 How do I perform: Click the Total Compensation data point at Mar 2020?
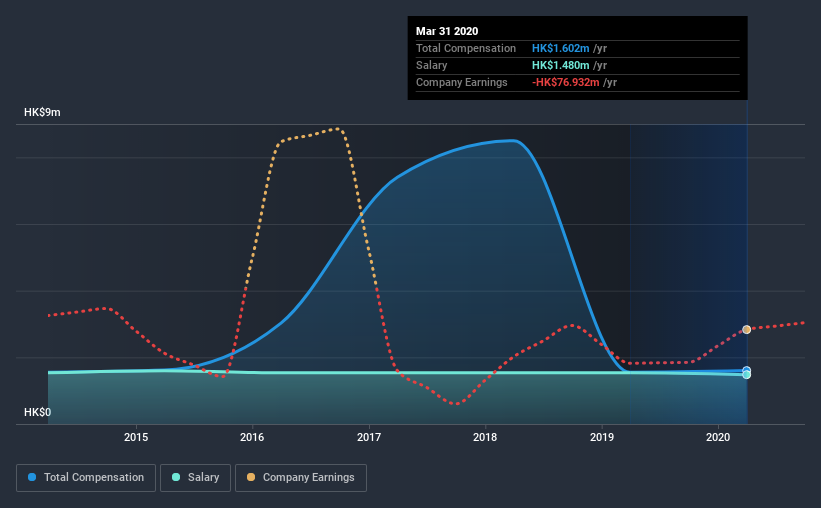(747, 370)
